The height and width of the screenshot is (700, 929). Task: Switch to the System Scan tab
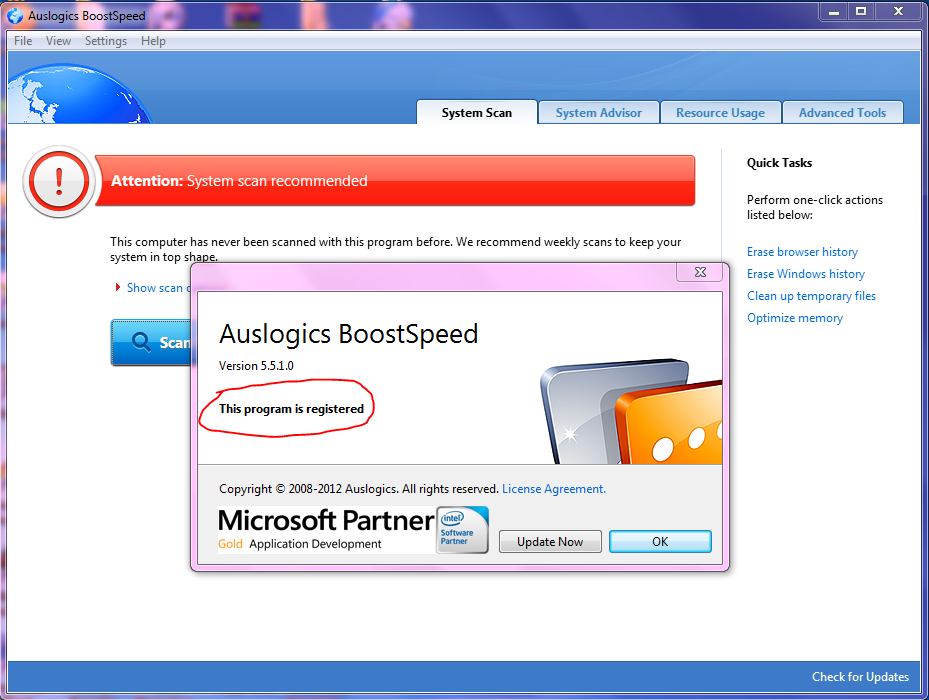coord(477,113)
